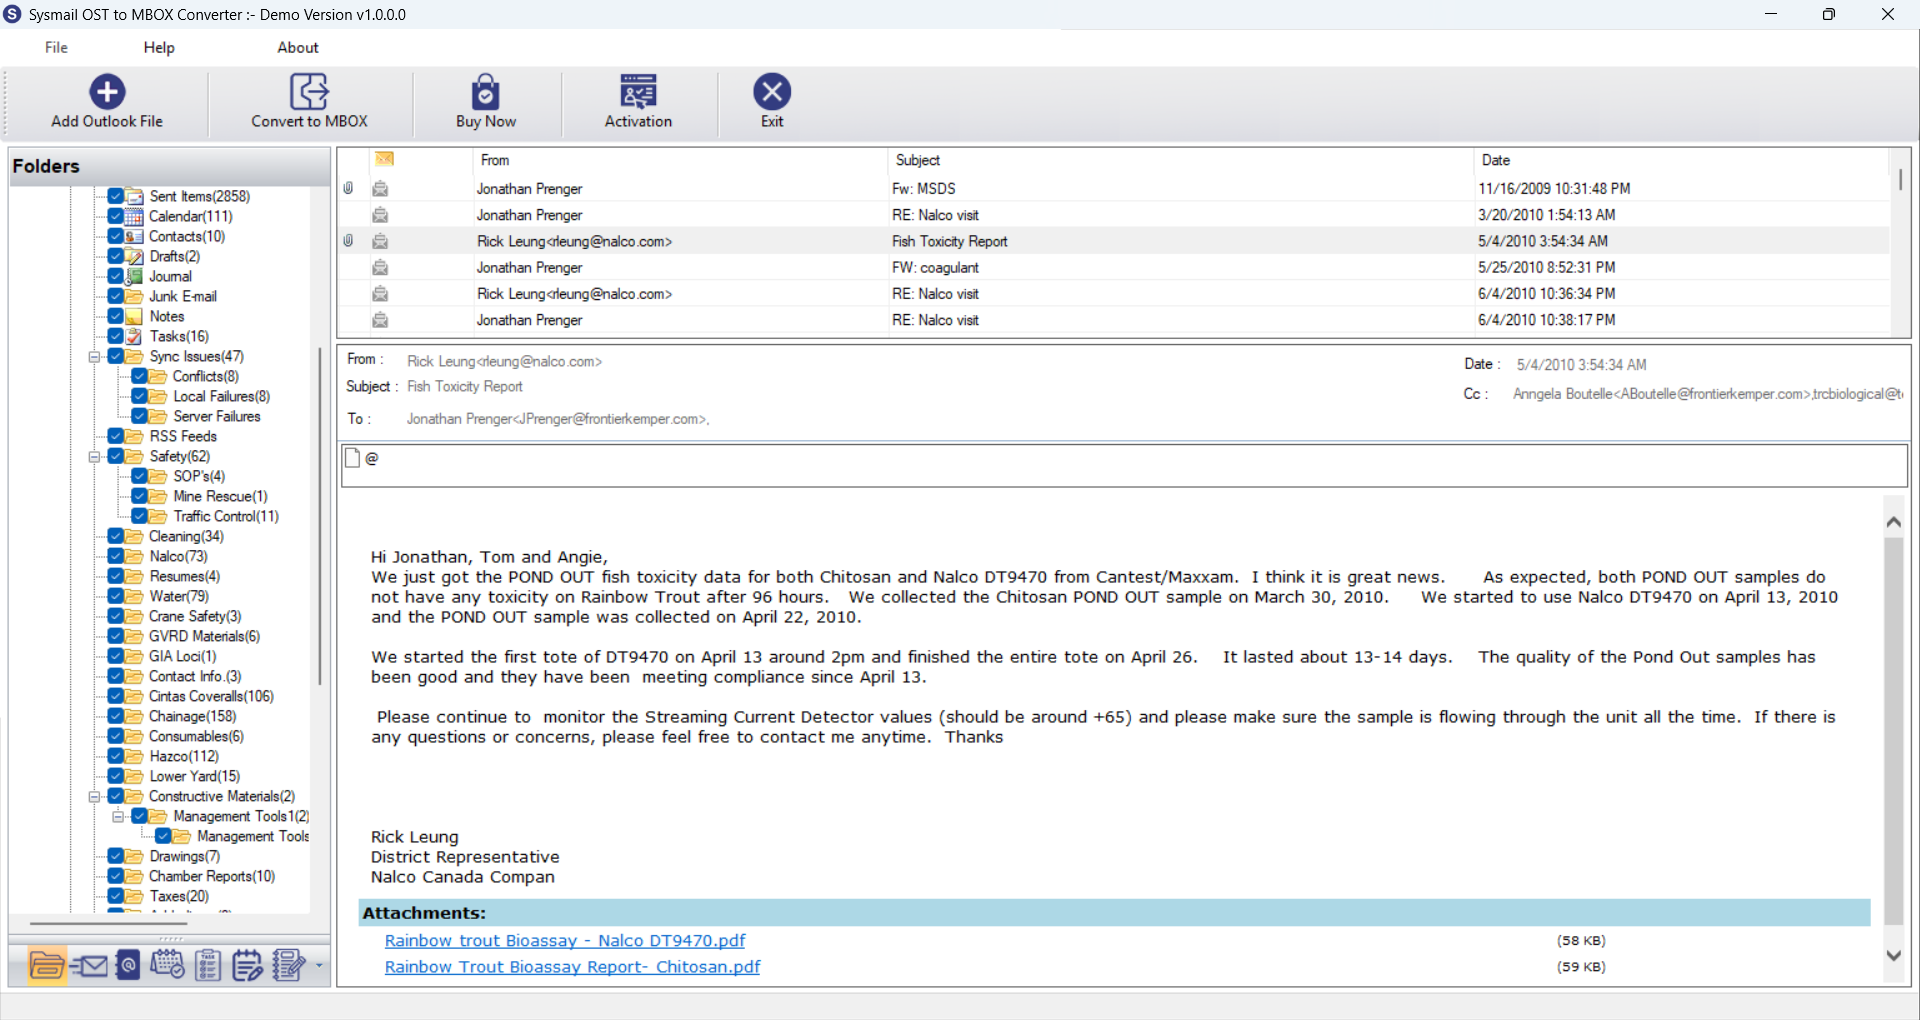Open the Activation toolbar icon
Image resolution: width=1920 pixels, height=1020 pixels.
638,92
